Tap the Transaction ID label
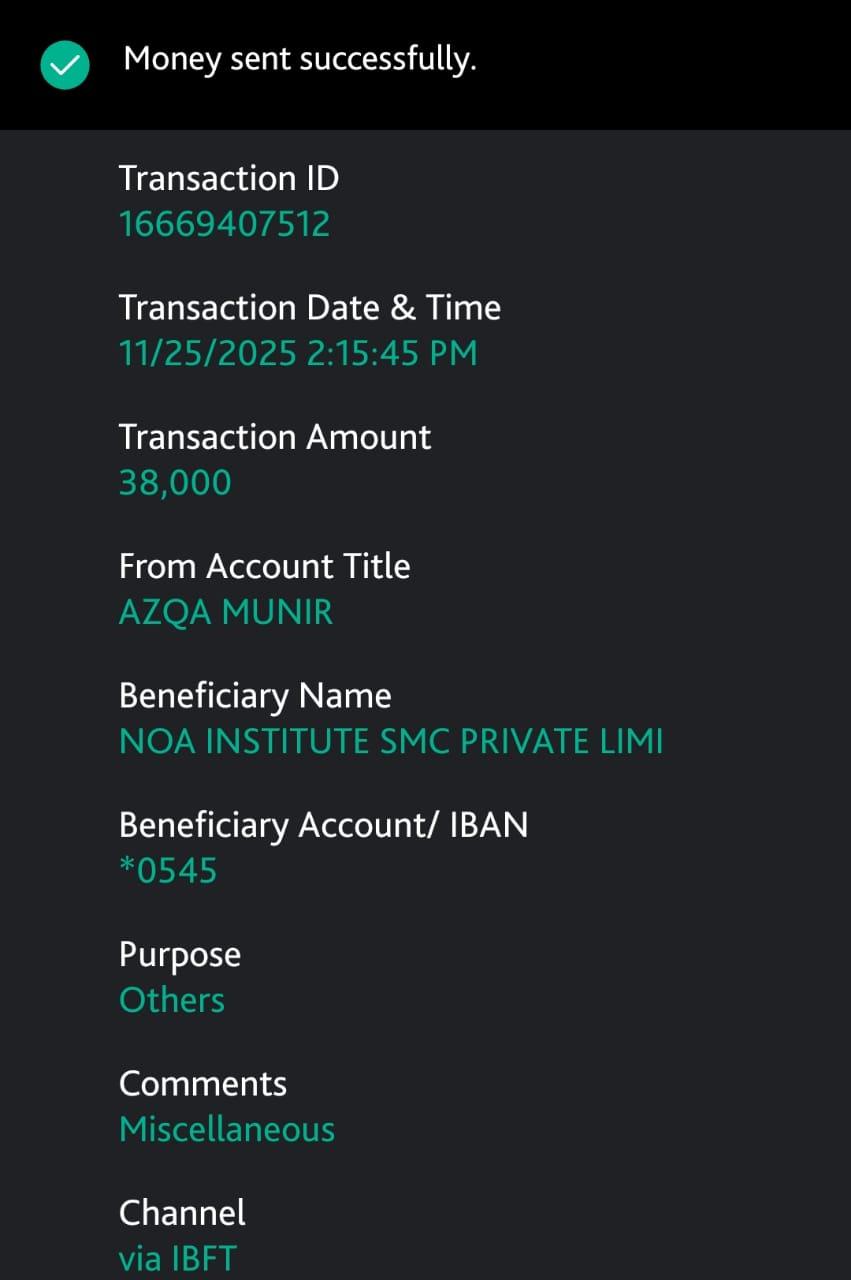Viewport: 851px width, 1280px height. pos(229,178)
